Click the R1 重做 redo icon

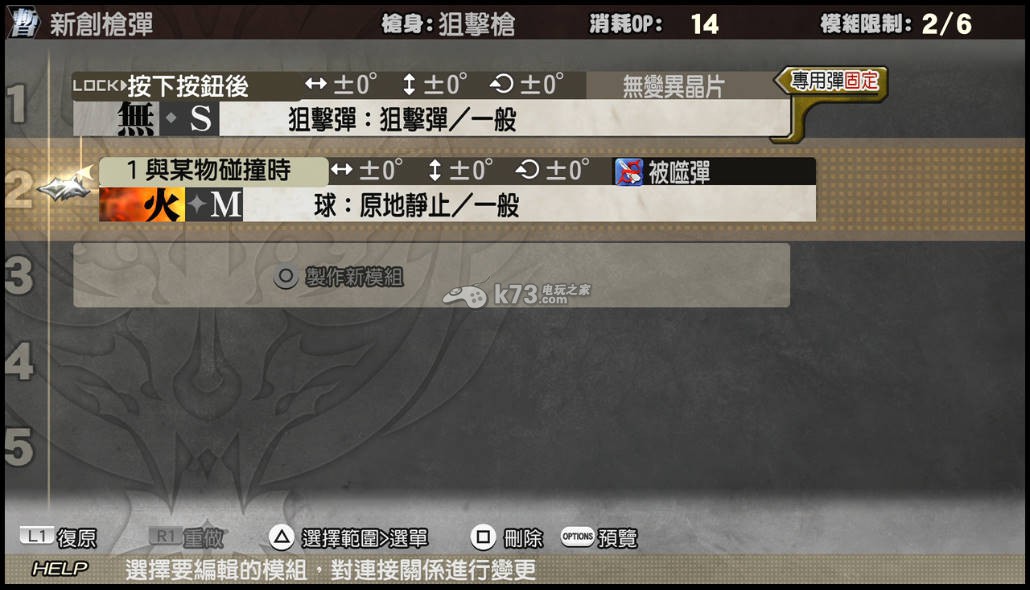(x=165, y=536)
